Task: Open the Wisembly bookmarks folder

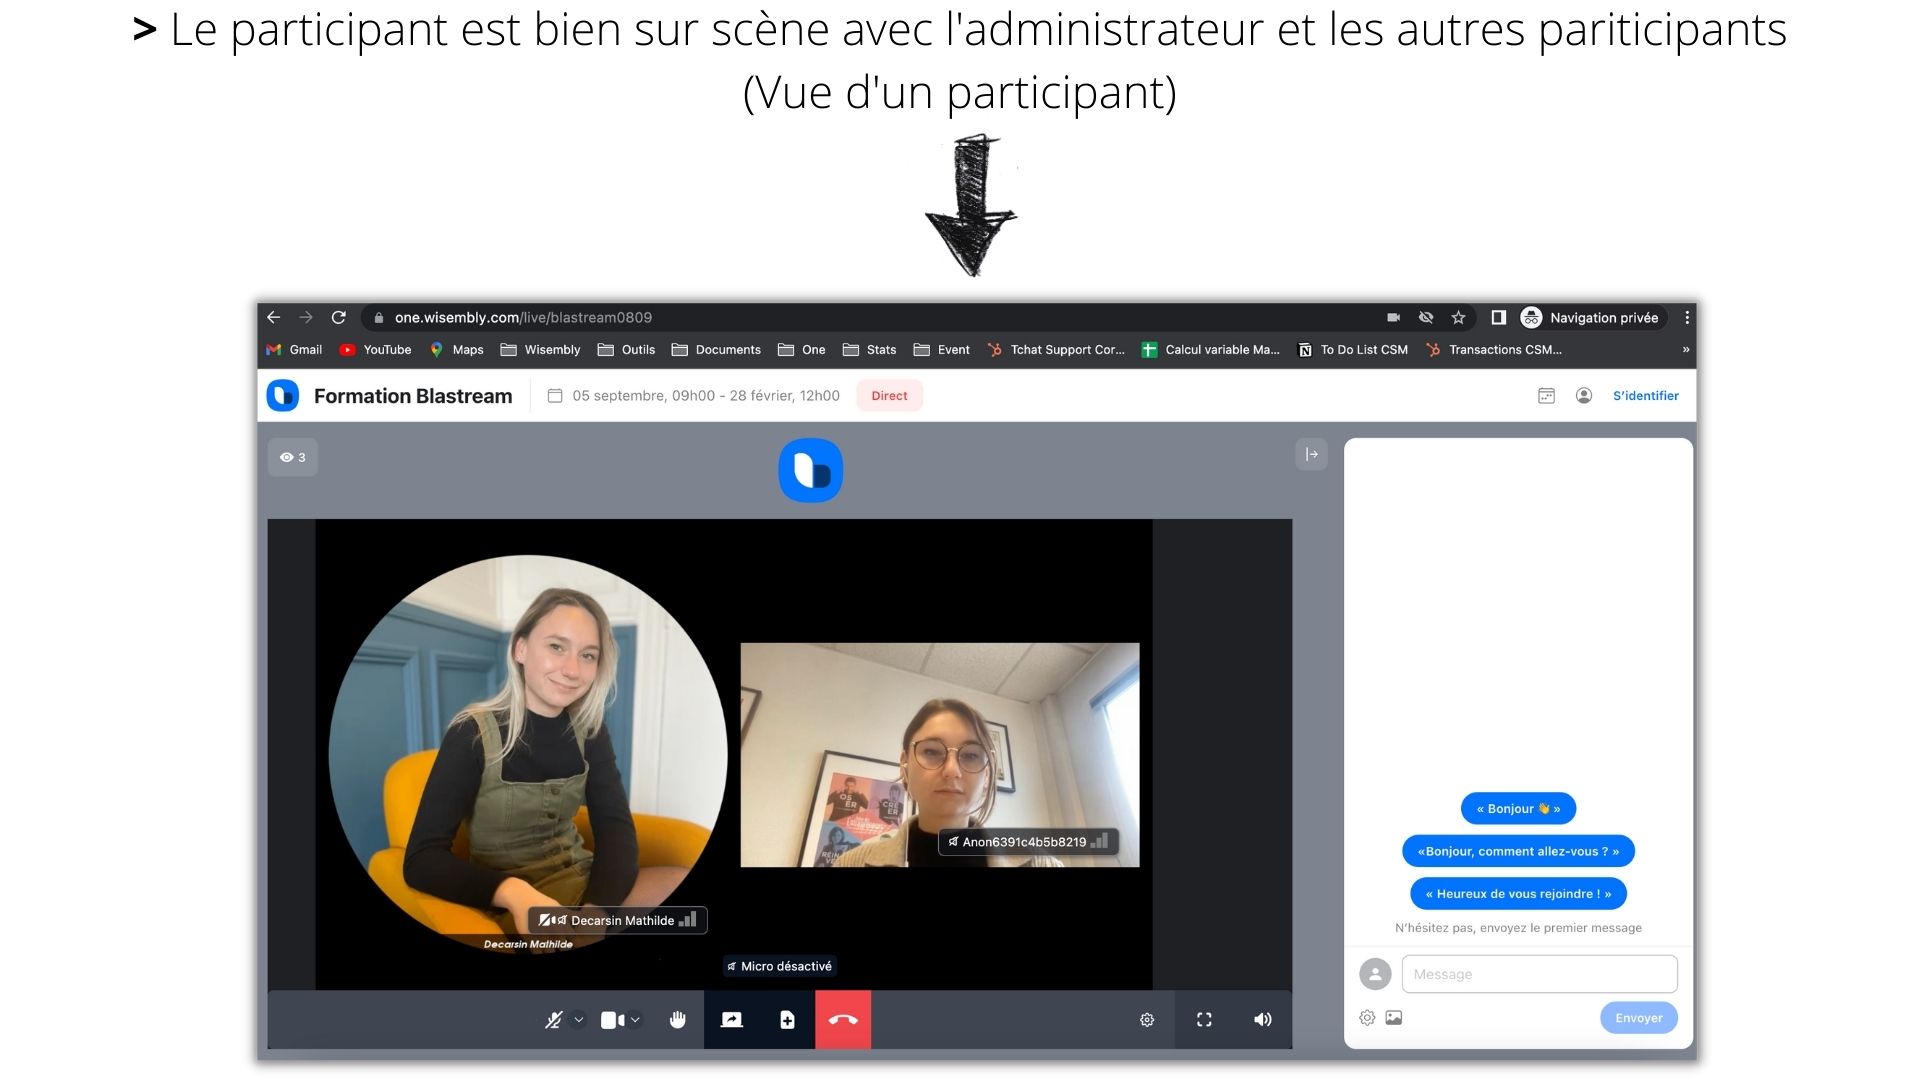Action: [541, 350]
